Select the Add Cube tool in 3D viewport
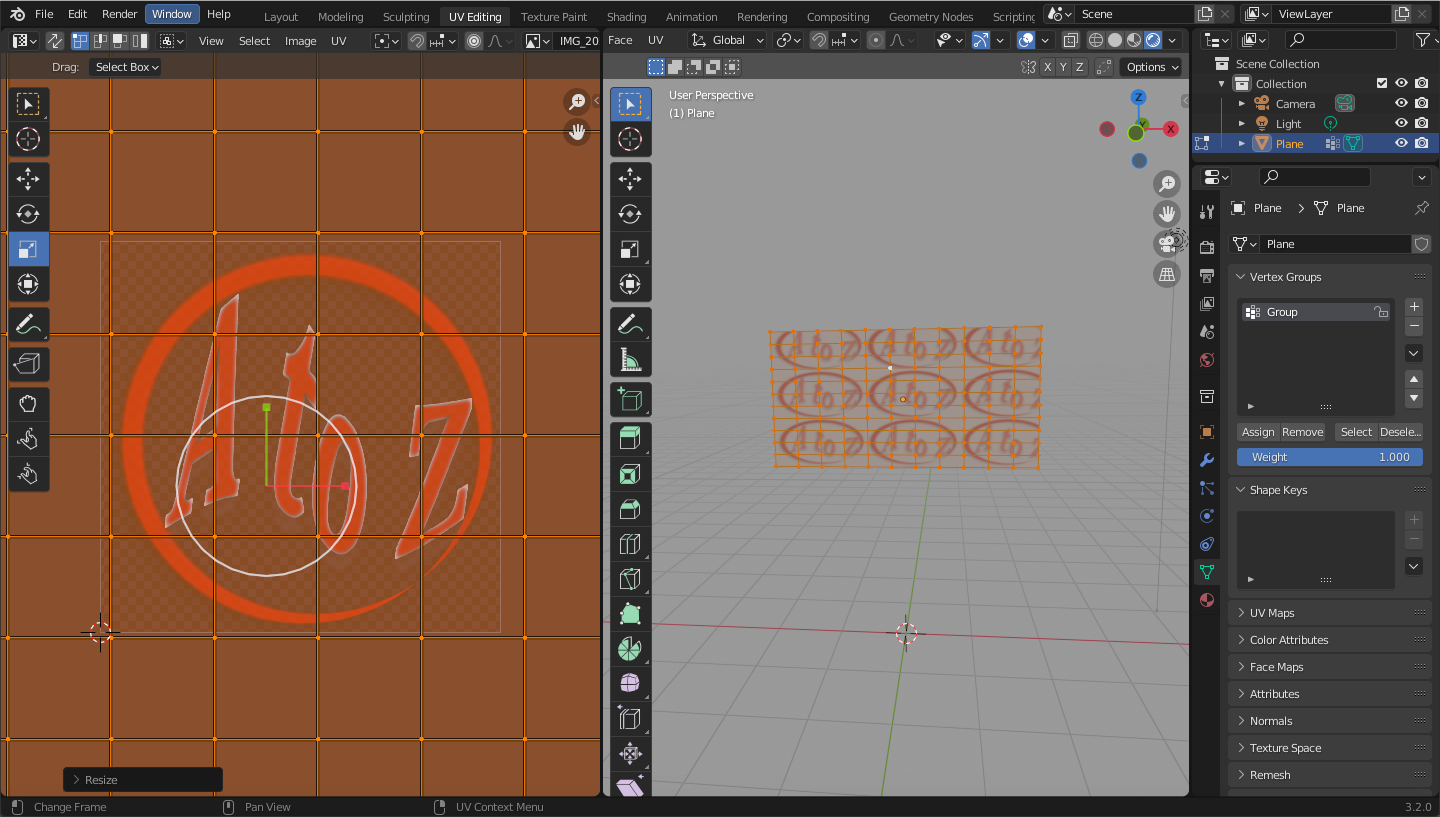This screenshot has width=1440, height=817. click(x=630, y=400)
